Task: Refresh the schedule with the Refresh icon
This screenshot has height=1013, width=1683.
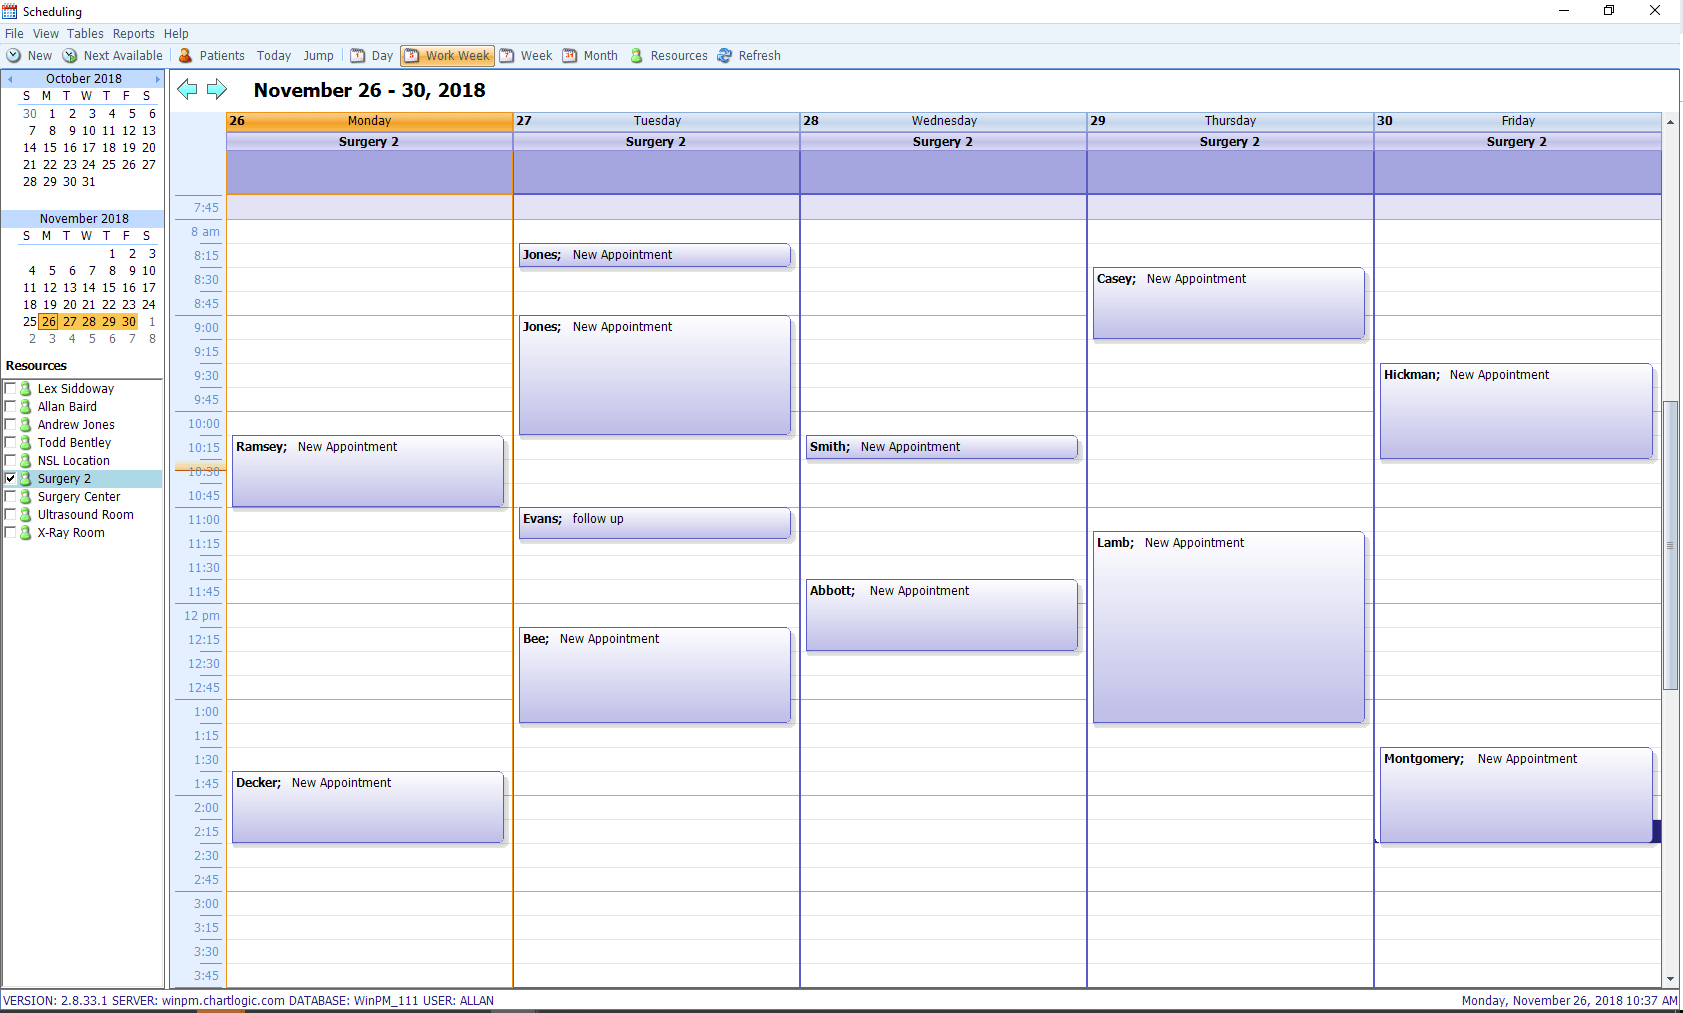Action: tap(723, 55)
